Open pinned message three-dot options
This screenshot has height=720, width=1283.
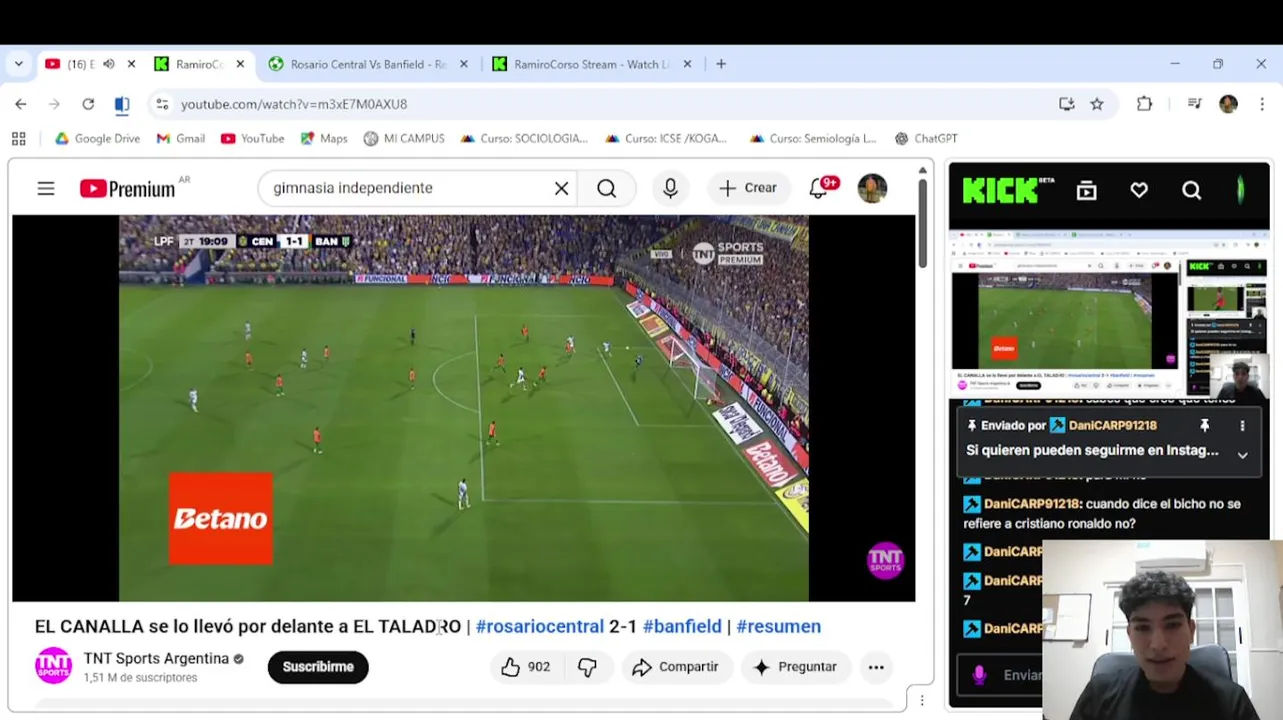coord(1242,426)
